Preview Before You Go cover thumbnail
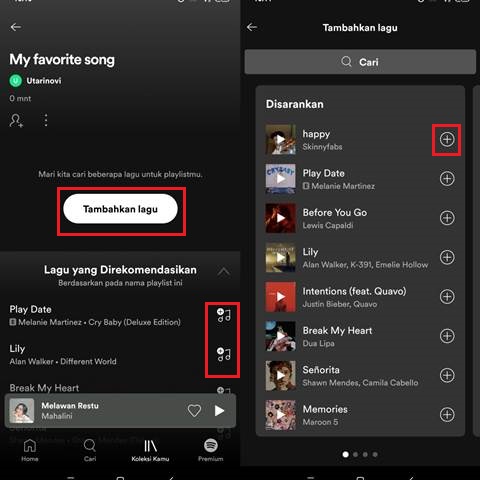Viewport: 480px width, 480px height. pos(281,218)
